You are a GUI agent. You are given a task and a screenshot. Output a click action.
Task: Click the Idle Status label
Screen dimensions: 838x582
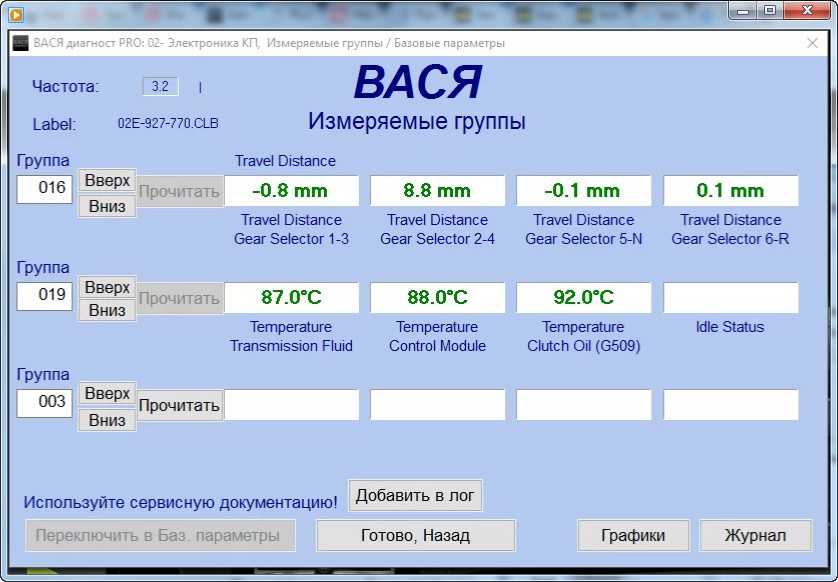pyautogui.click(x=730, y=327)
